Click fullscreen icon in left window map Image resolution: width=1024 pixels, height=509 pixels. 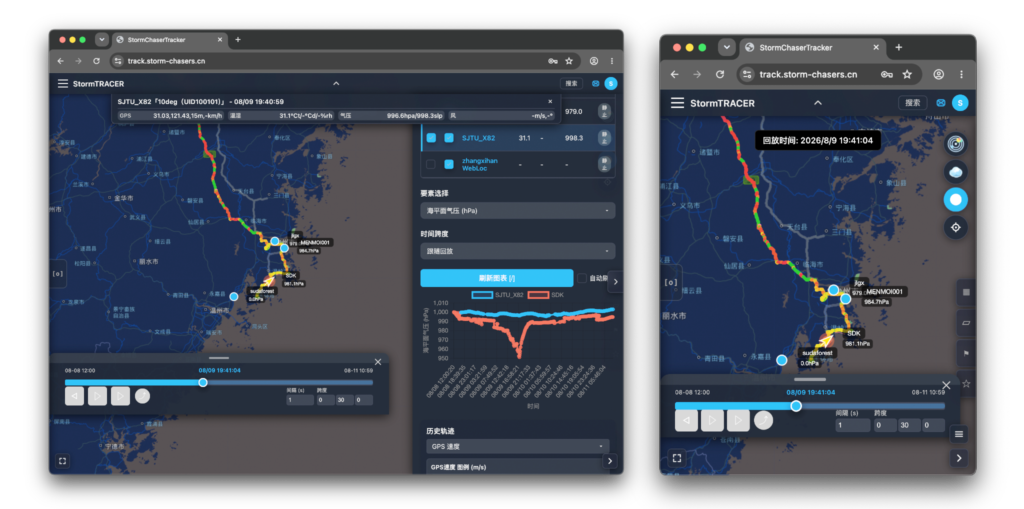(x=62, y=461)
